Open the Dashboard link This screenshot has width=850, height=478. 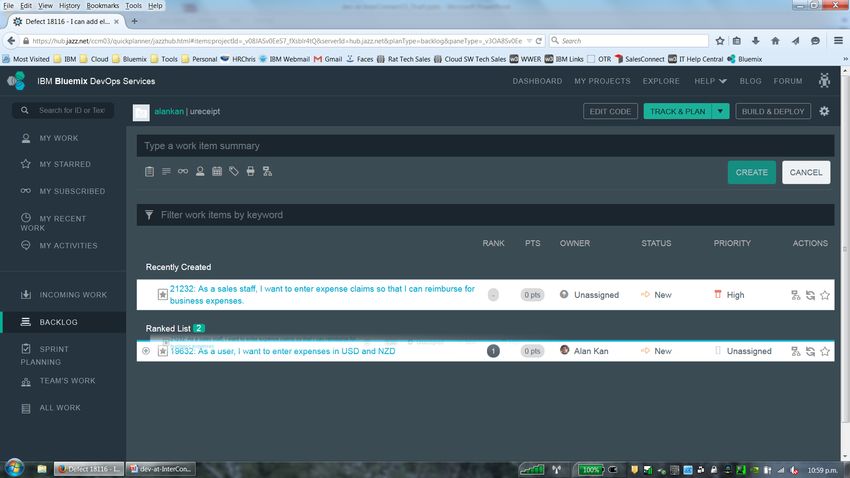point(537,81)
